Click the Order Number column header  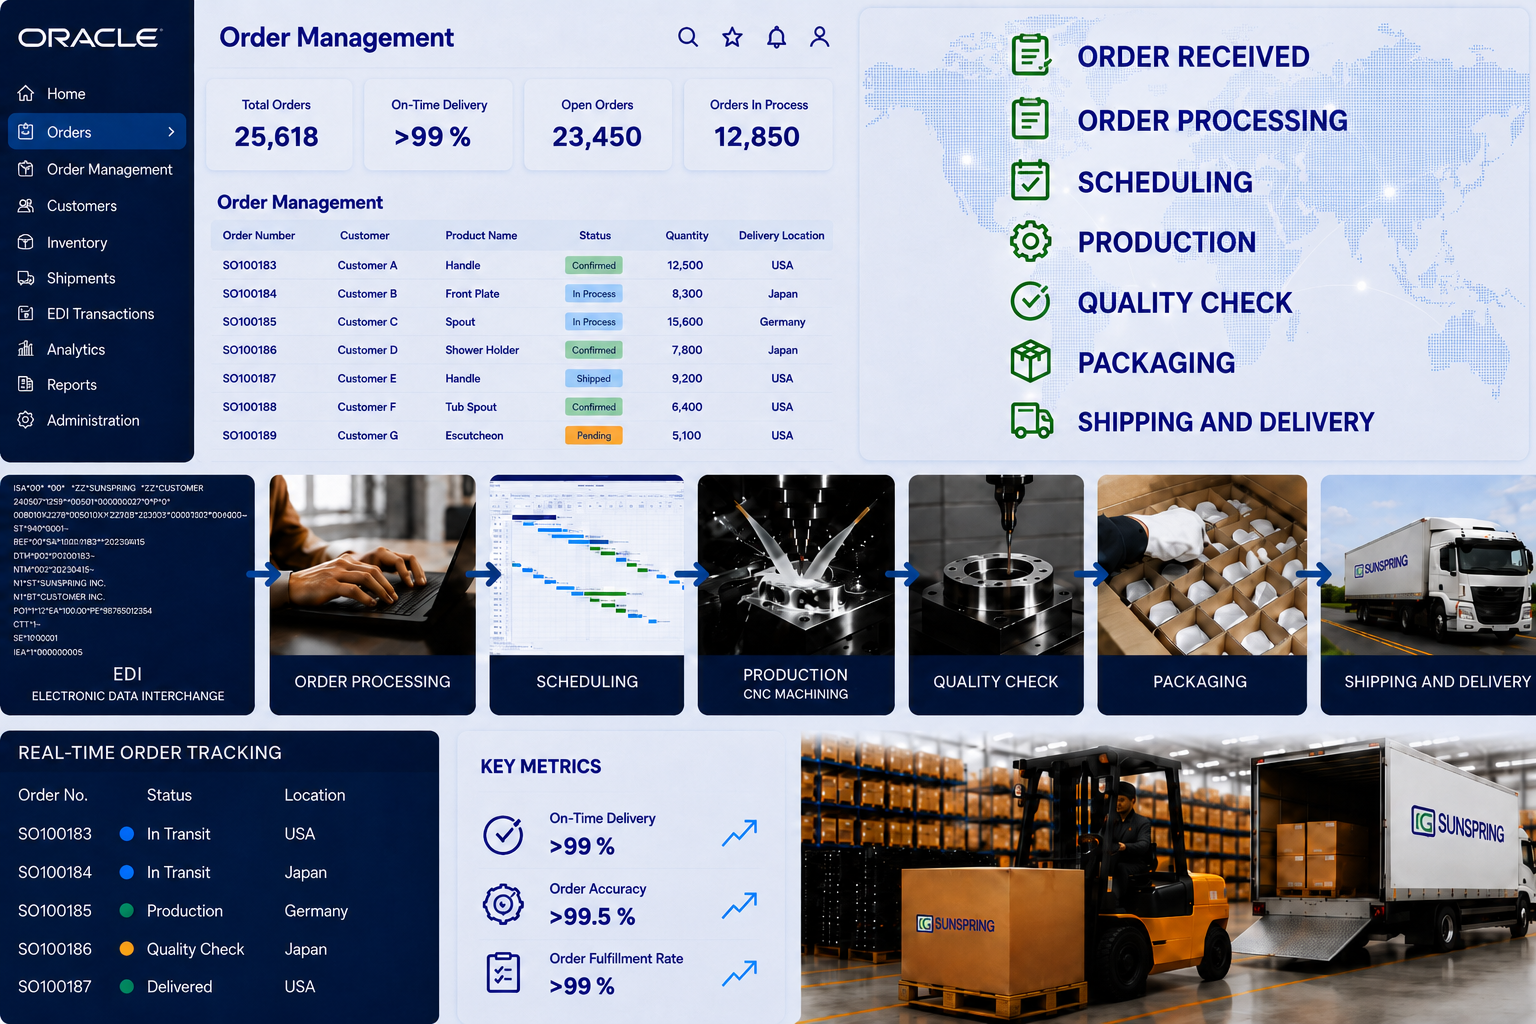tap(259, 236)
